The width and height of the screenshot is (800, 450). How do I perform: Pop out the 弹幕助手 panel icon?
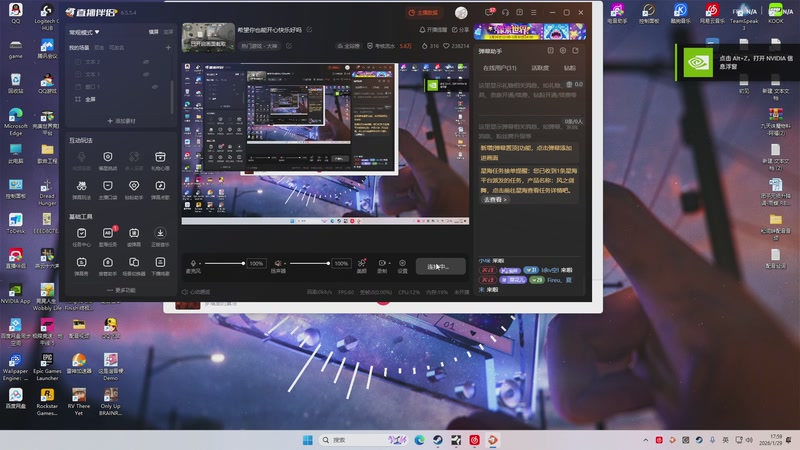(x=576, y=51)
